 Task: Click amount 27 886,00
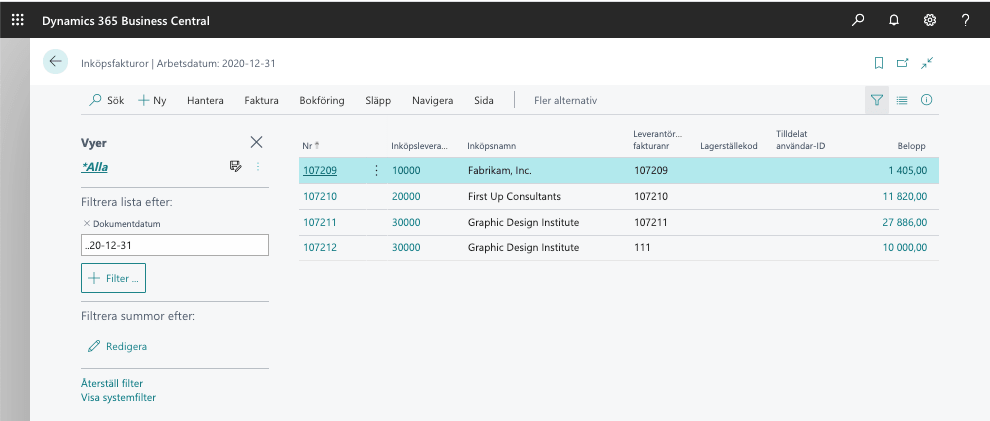tap(905, 222)
